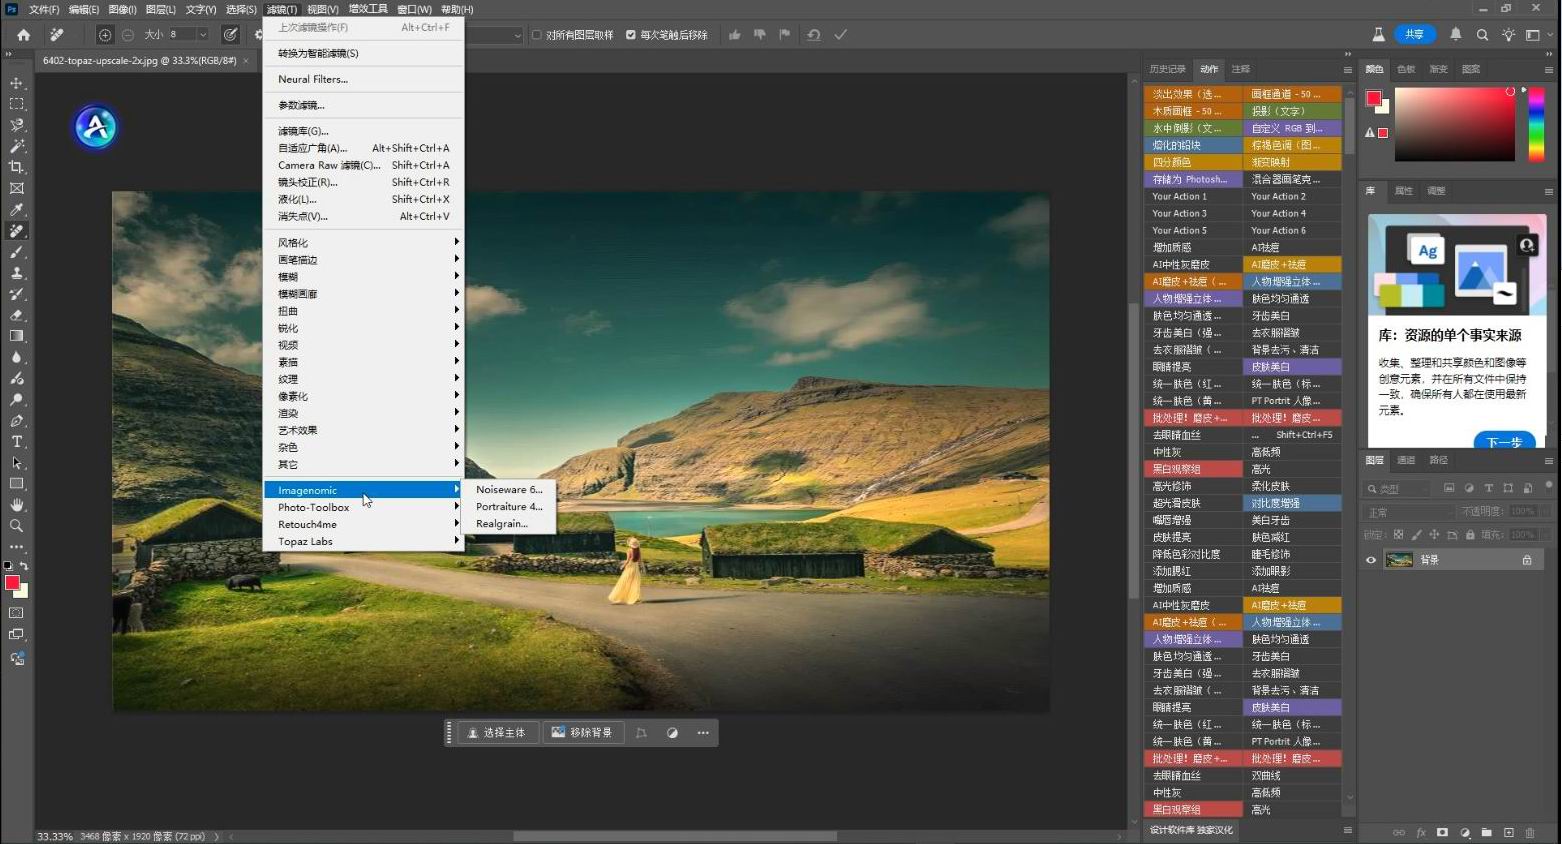1562x844 pixels.
Task: Select the Horizontal Type tool
Action: pyautogui.click(x=17, y=441)
